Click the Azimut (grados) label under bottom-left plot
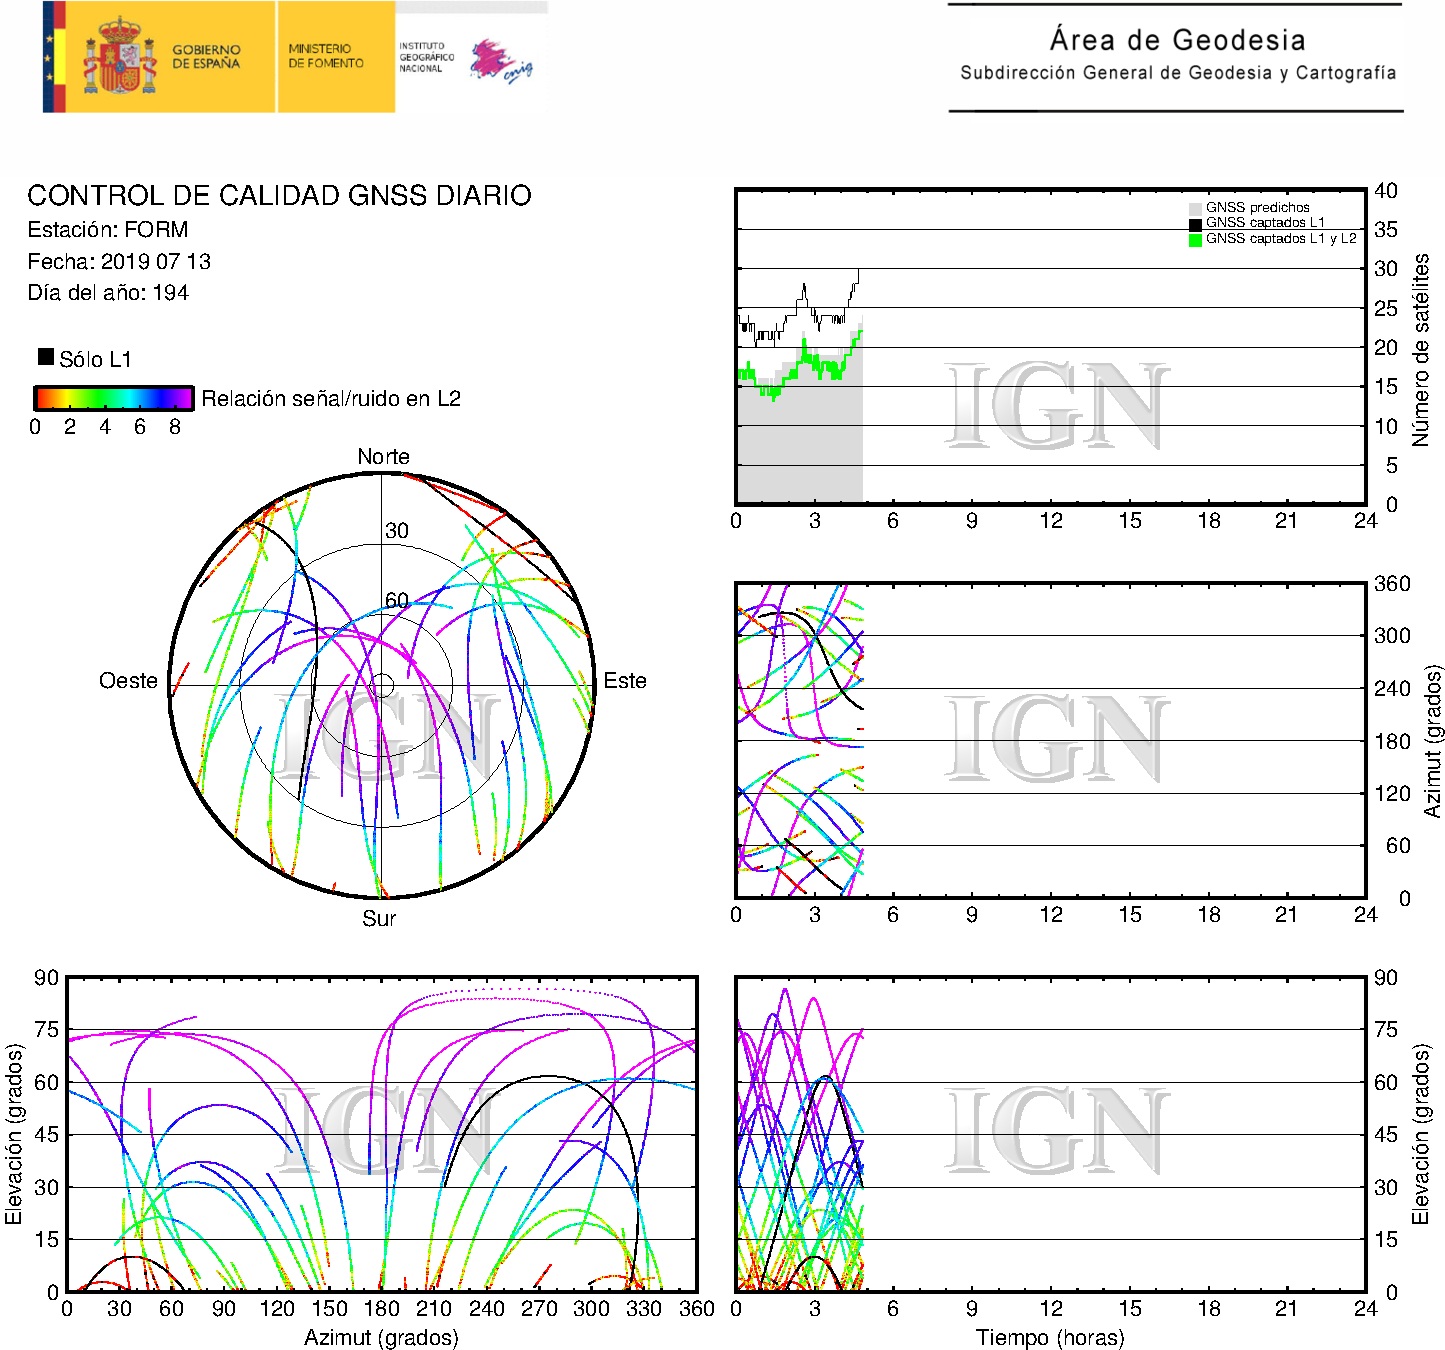 pos(381,1337)
